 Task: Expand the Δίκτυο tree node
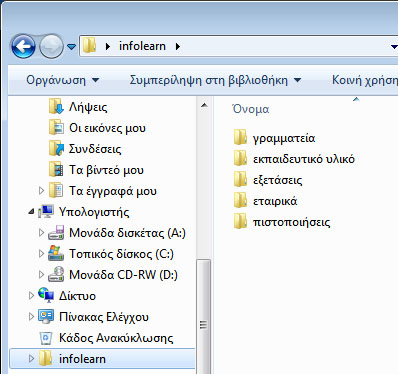click(x=31, y=296)
